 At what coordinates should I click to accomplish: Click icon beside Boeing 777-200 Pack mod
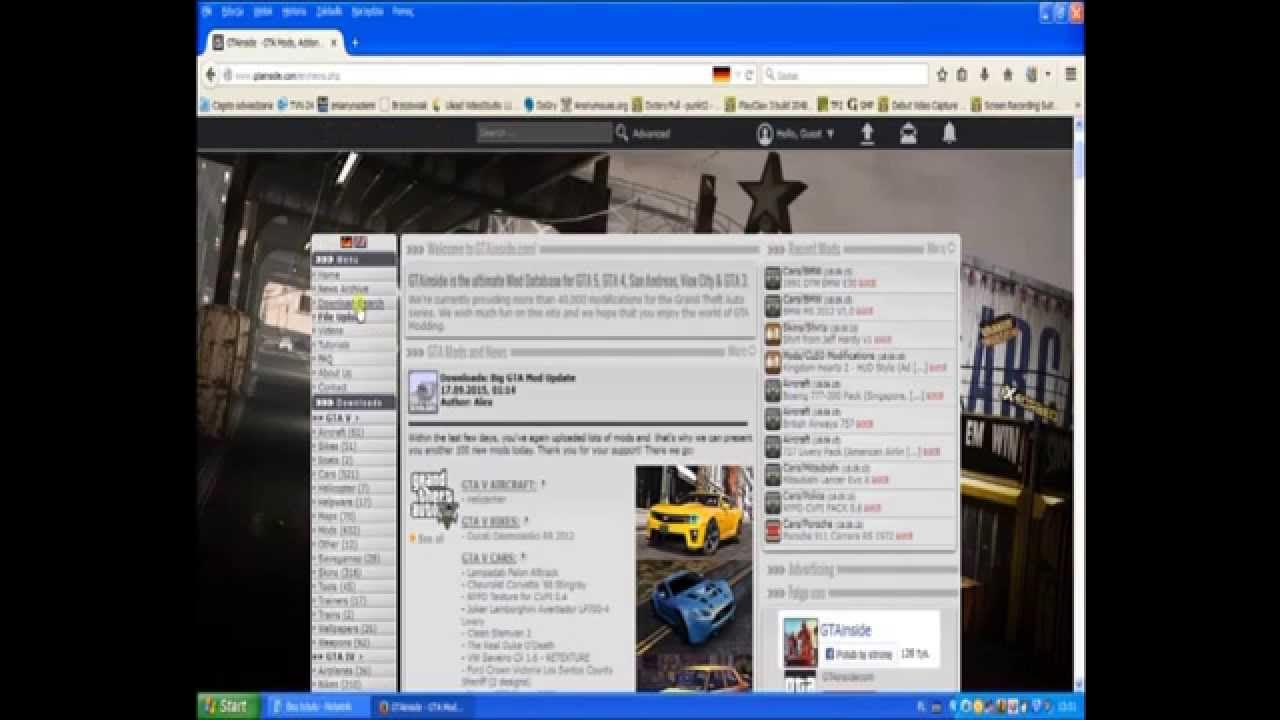[x=773, y=390]
